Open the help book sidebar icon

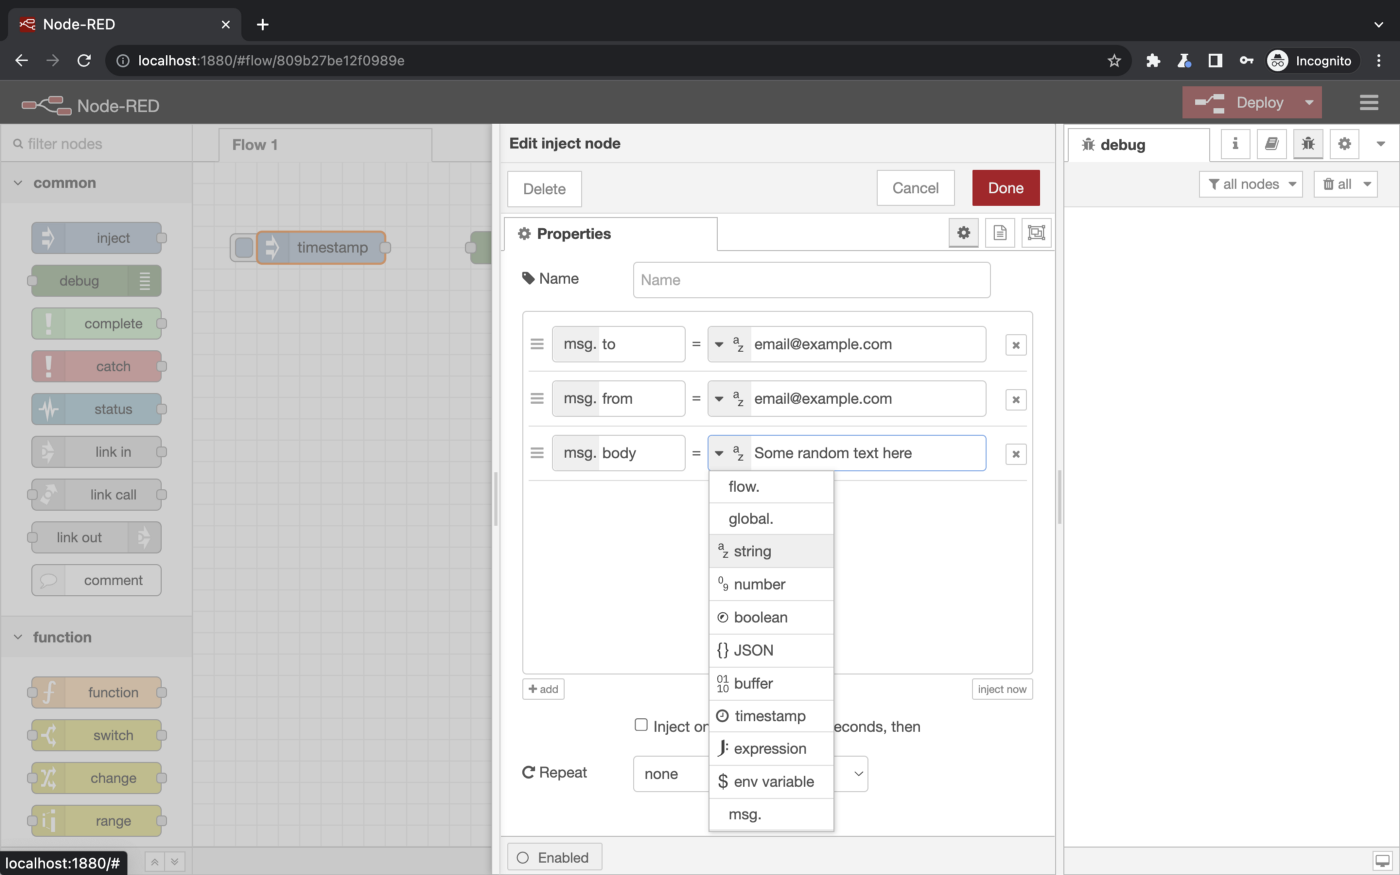tap(1271, 144)
